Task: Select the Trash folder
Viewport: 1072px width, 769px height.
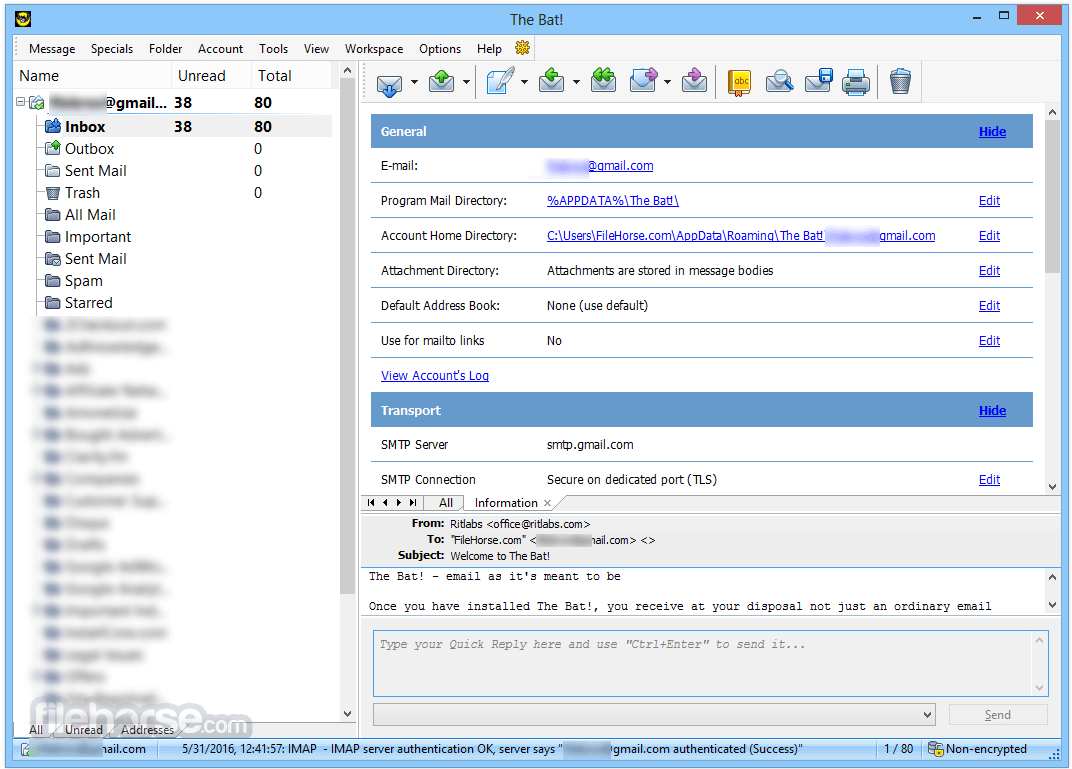Action: [x=82, y=193]
